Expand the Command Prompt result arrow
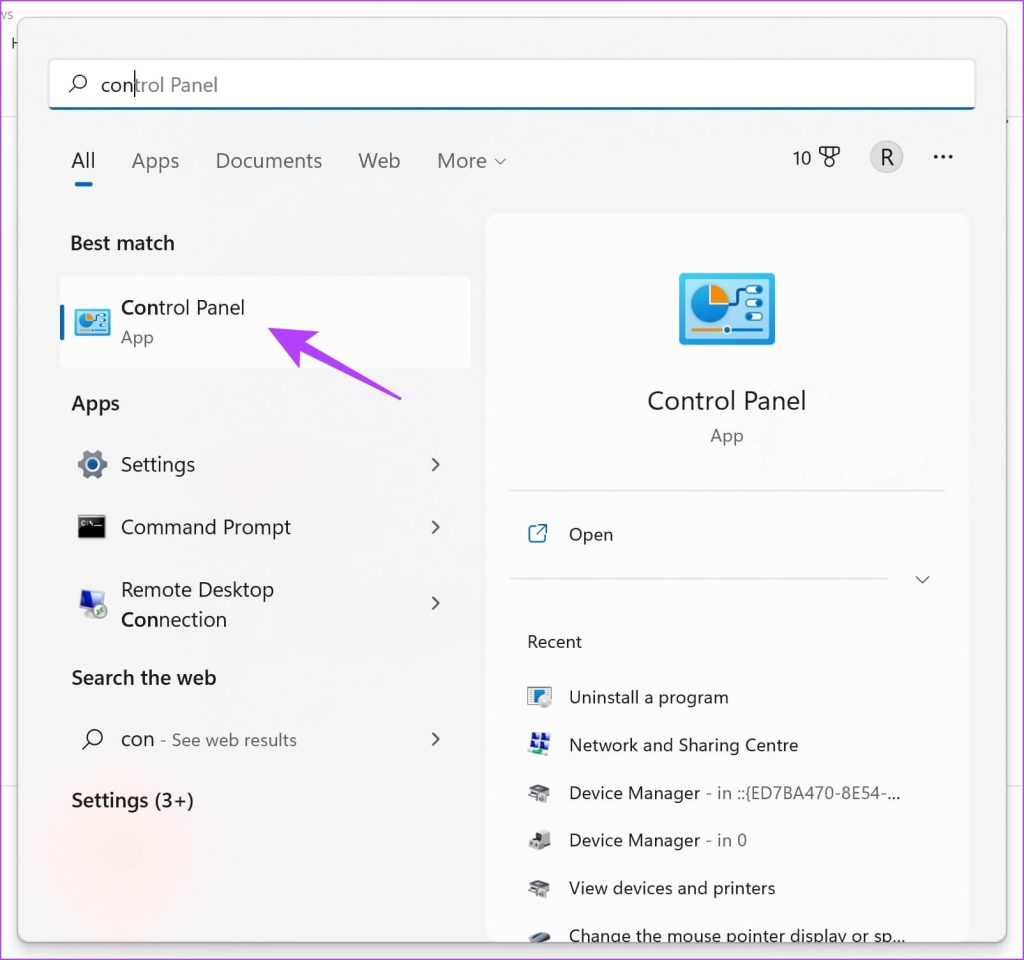This screenshot has width=1024, height=960. (435, 527)
